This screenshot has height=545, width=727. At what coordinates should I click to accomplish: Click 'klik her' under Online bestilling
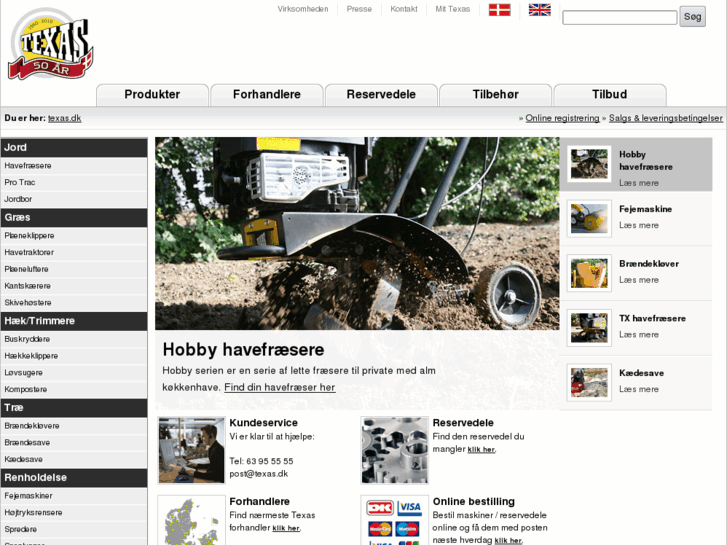pyautogui.click(x=508, y=541)
